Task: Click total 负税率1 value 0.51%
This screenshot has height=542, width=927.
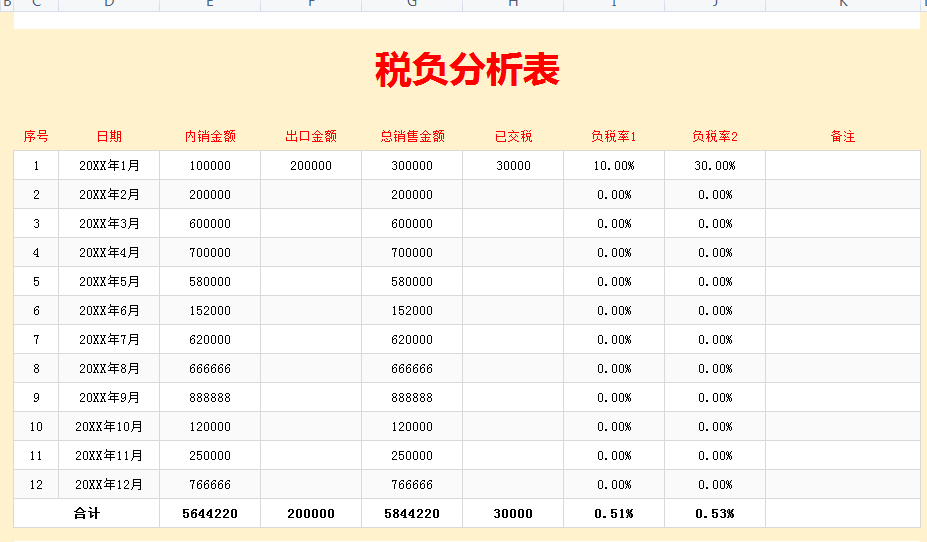Action: coord(614,513)
